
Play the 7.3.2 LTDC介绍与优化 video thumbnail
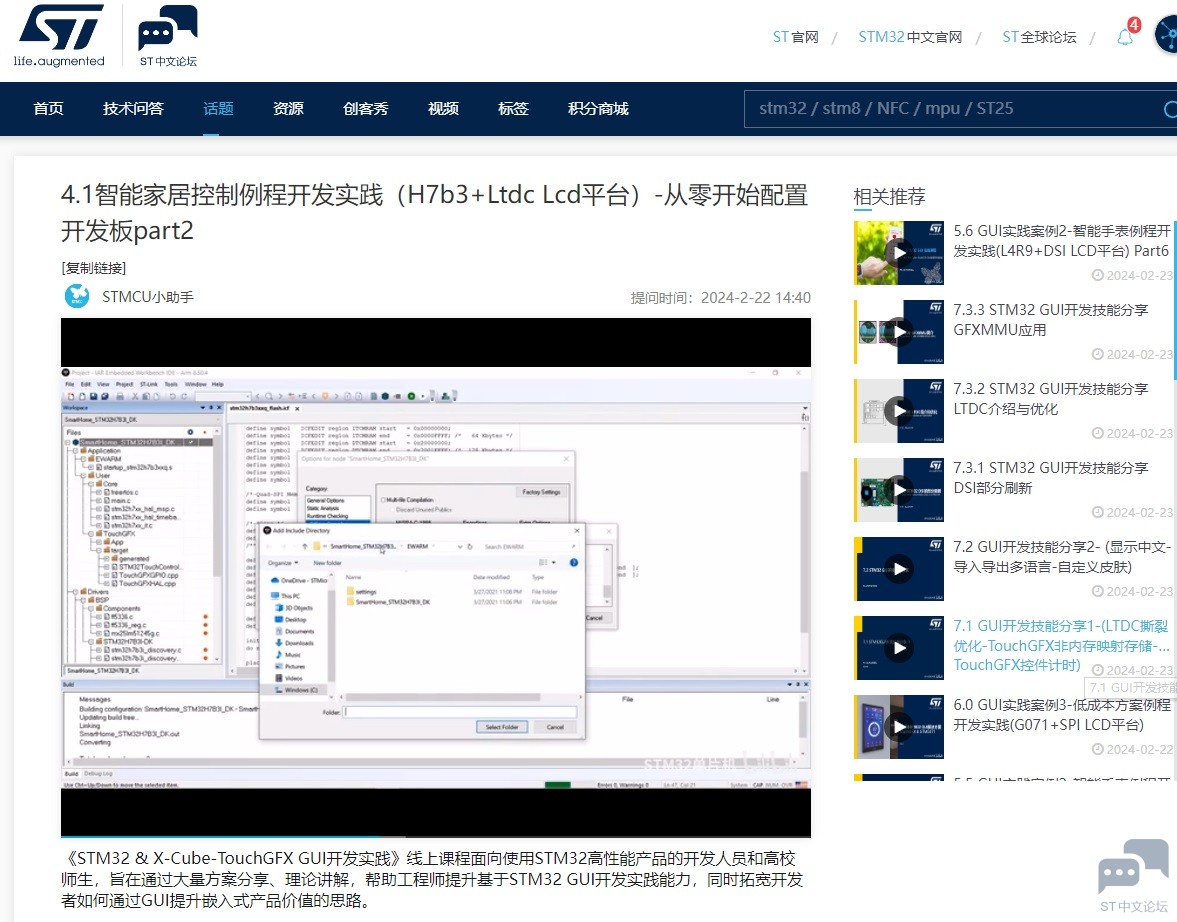[x=899, y=410]
